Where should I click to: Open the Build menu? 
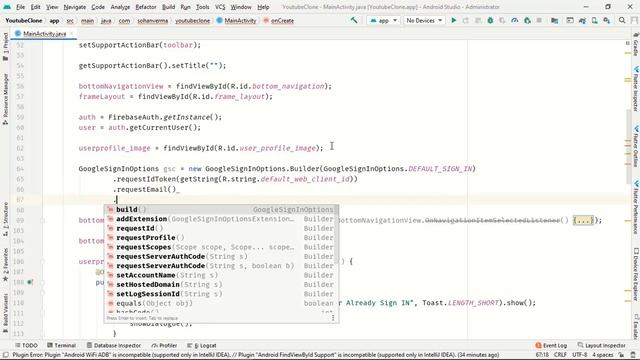[168, 7]
